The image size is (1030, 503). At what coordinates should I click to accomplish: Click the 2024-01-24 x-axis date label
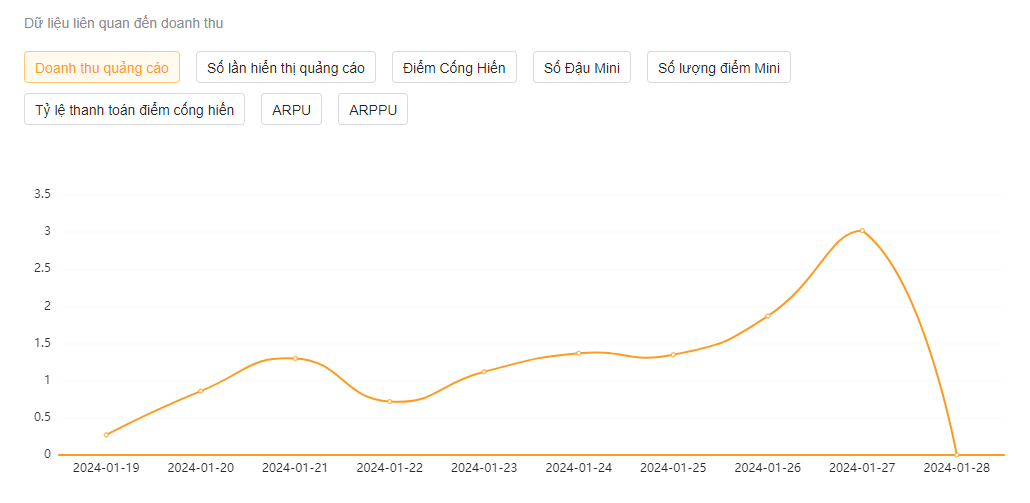(578, 468)
